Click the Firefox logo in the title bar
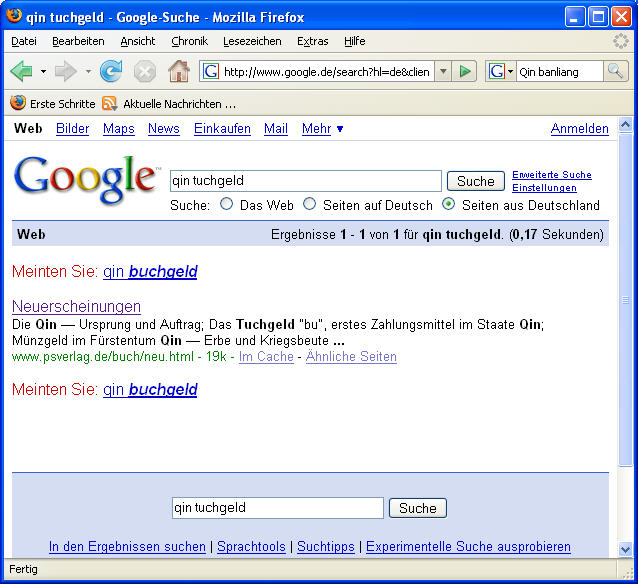This screenshot has width=638, height=584. [x=14, y=16]
